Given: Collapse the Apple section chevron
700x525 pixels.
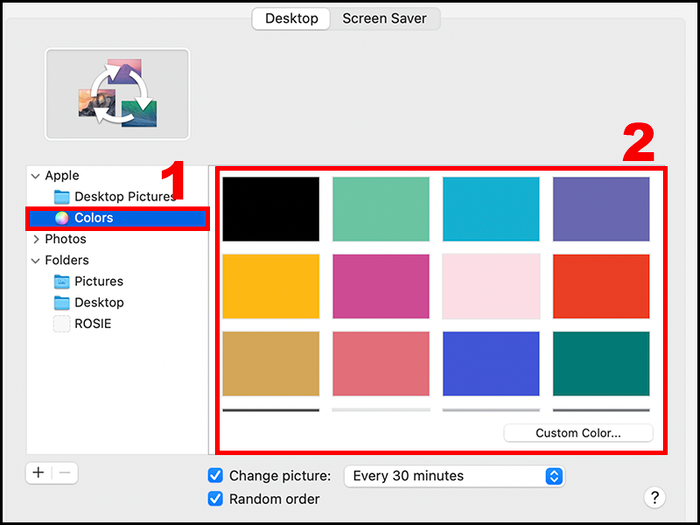Looking at the screenshot, I should (x=35, y=176).
